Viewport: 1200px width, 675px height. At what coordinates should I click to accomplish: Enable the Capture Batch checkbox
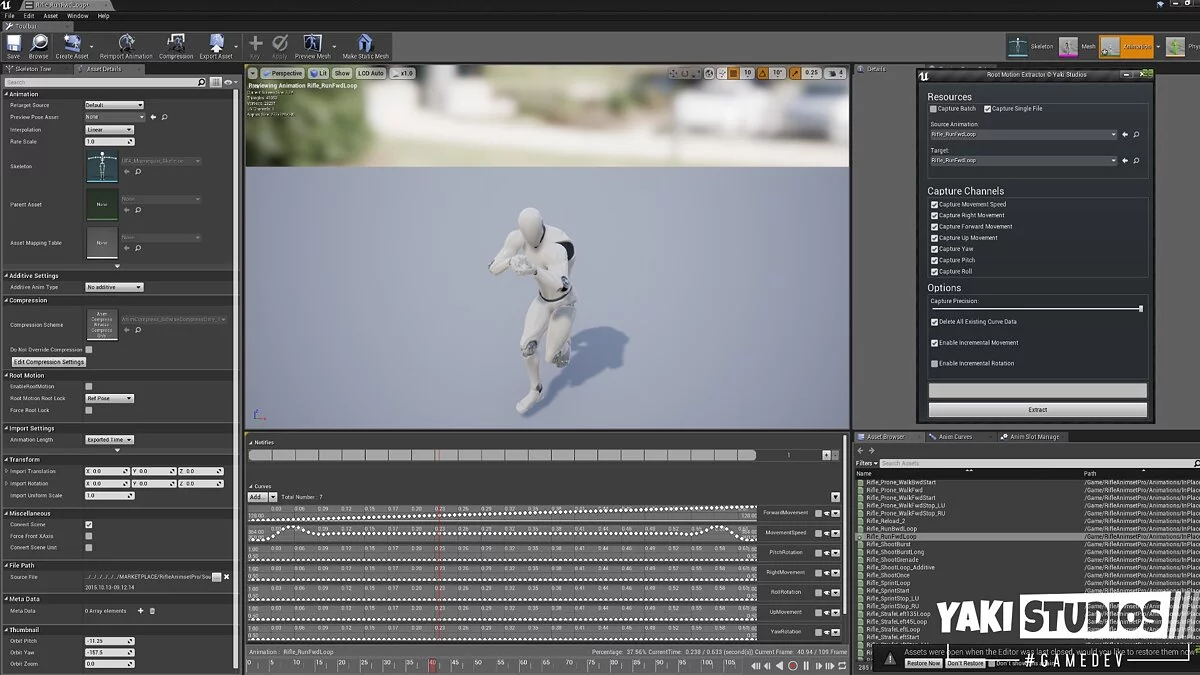[934, 109]
